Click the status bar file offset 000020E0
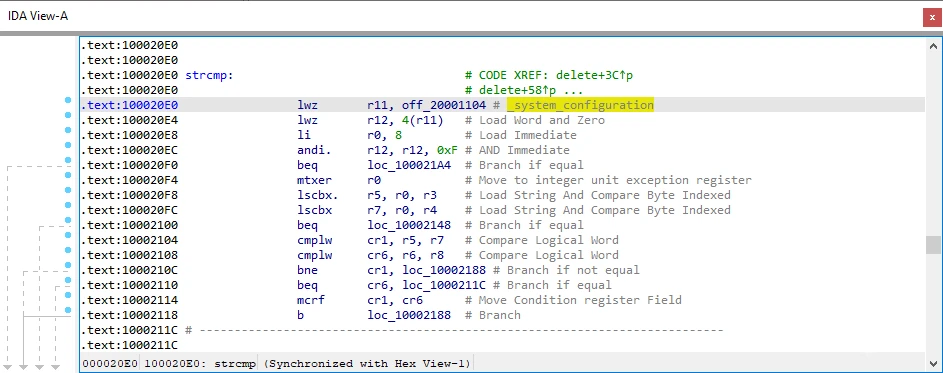 coord(110,363)
